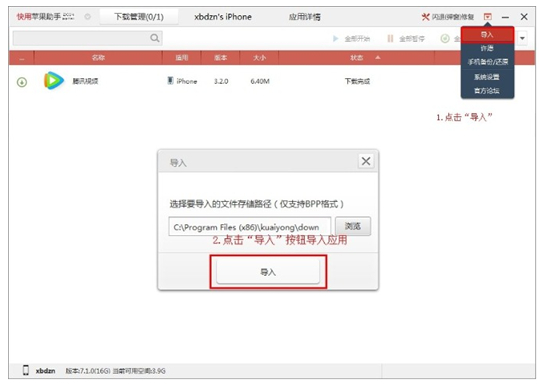
Task: Click the 全部暂停 pause icon
Action: pyautogui.click(x=390, y=39)
